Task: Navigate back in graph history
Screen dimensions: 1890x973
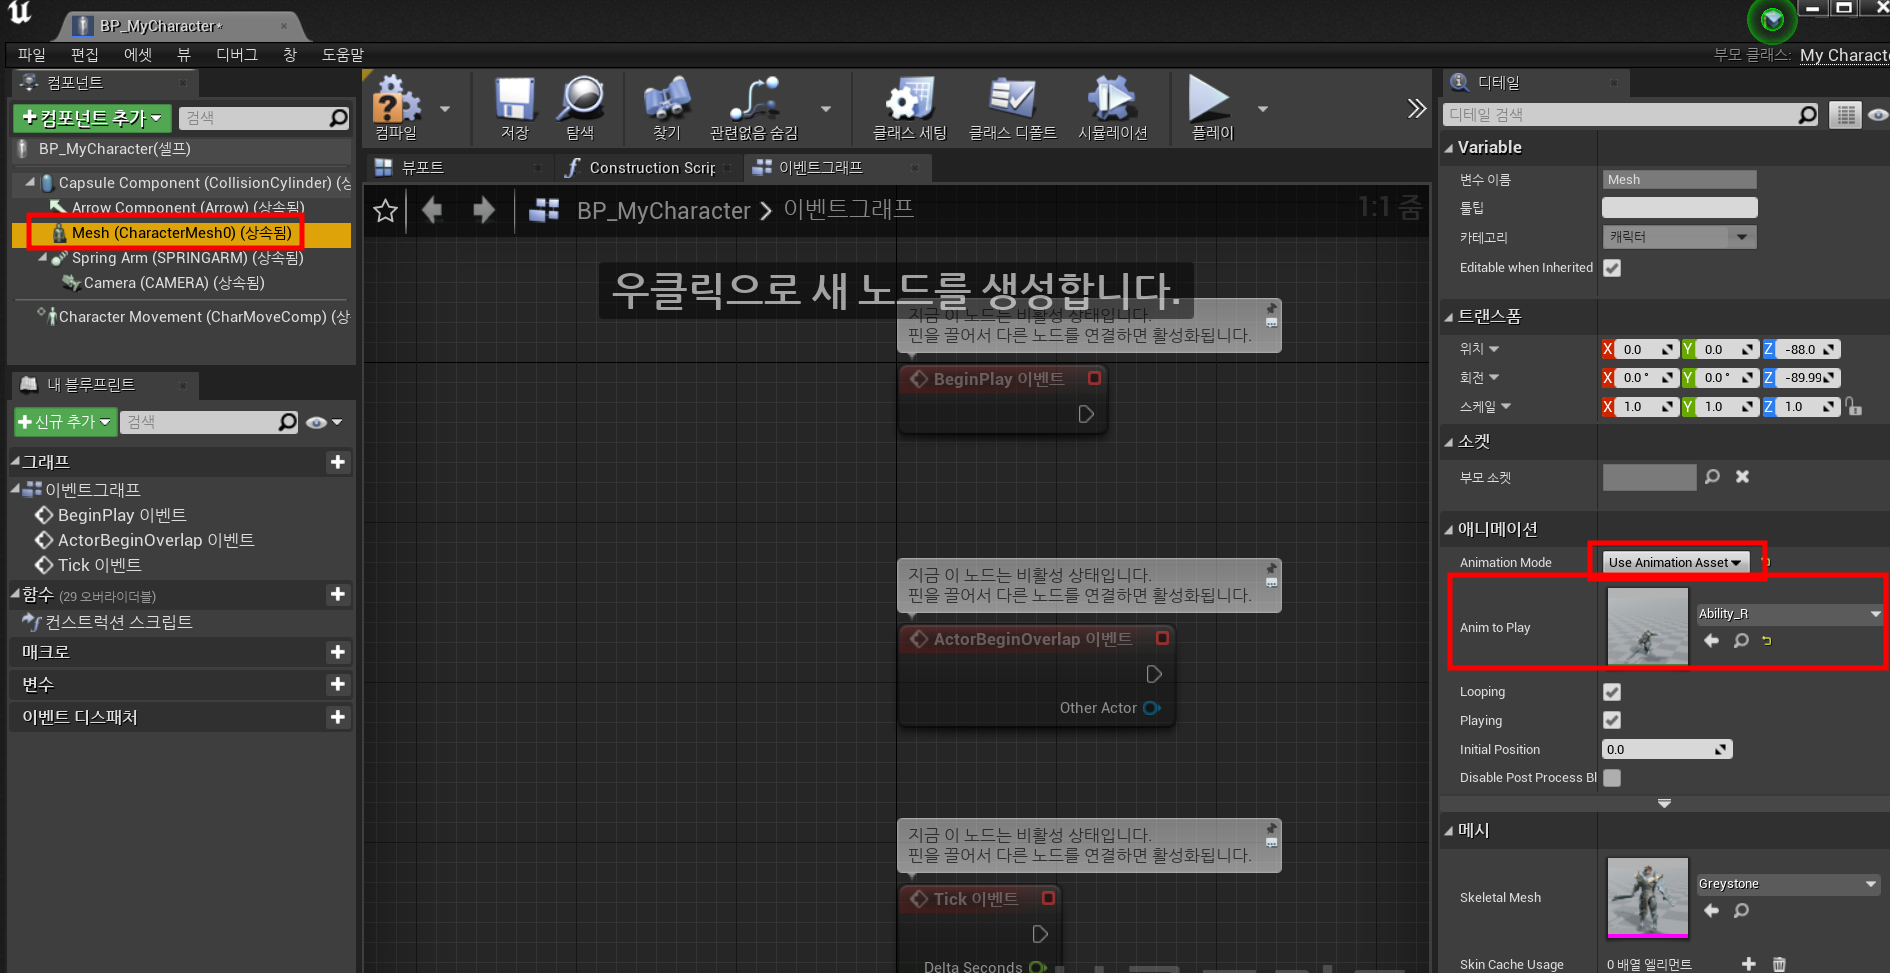Action: 432,210
